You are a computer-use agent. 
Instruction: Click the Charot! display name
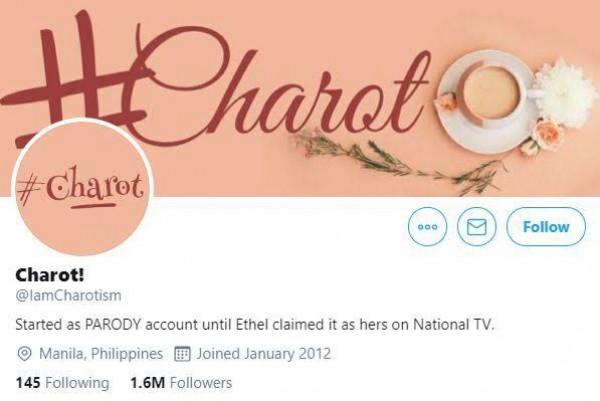[50, 274]
